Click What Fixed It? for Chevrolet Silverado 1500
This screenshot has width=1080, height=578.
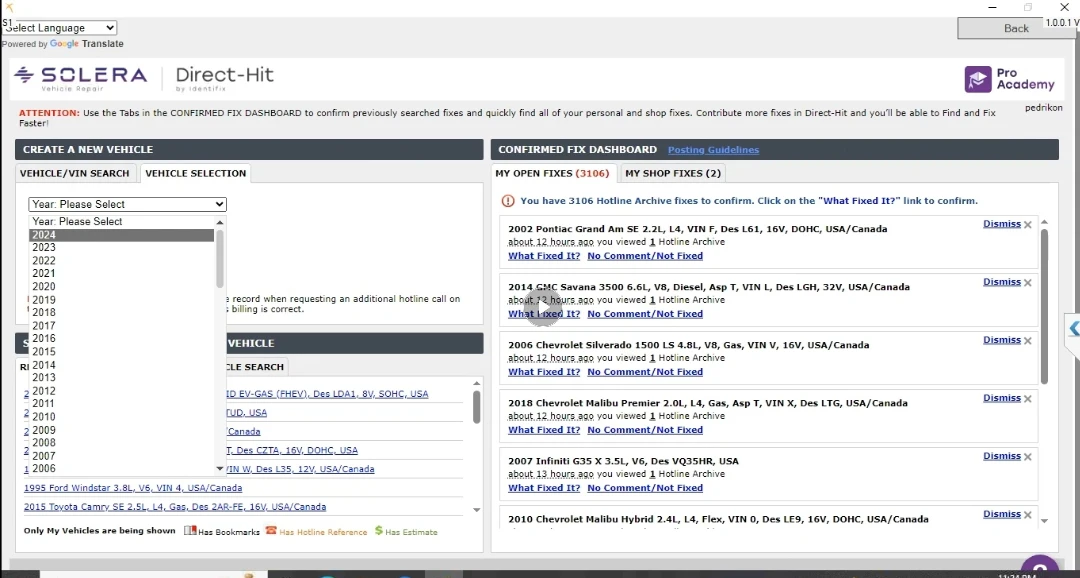(x=544, y=371)
